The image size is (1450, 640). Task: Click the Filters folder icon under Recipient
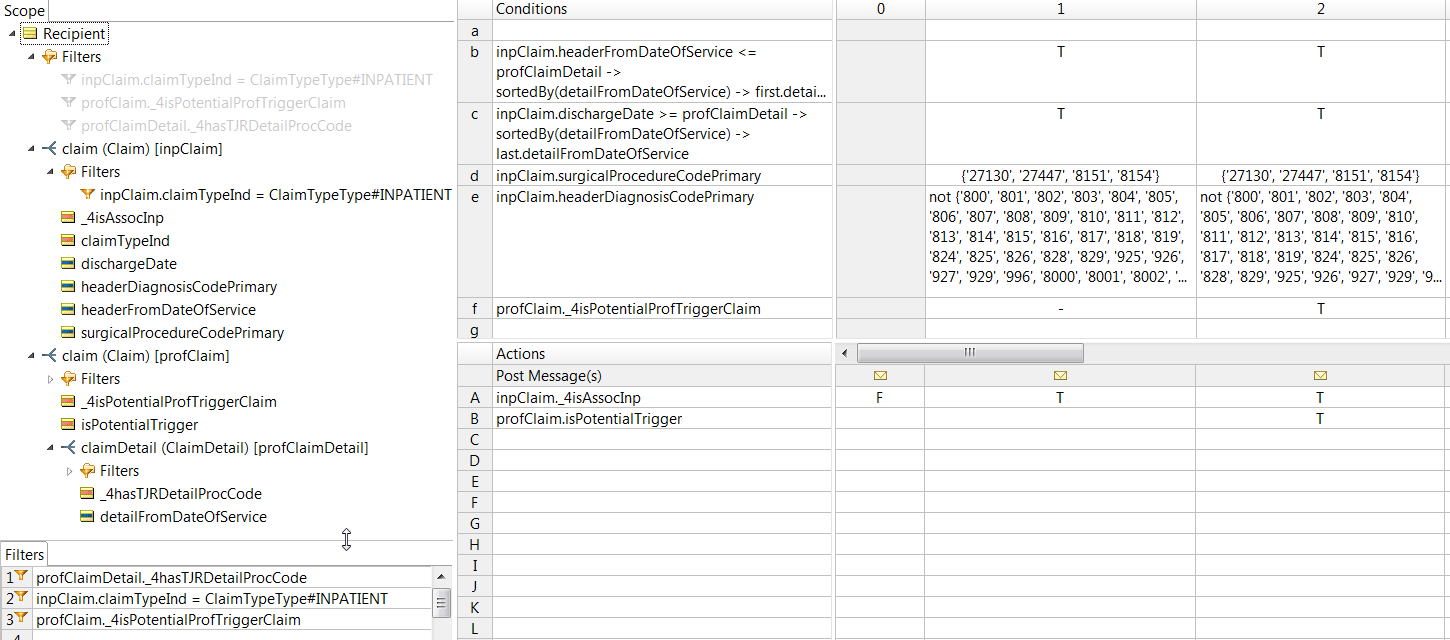49,57
